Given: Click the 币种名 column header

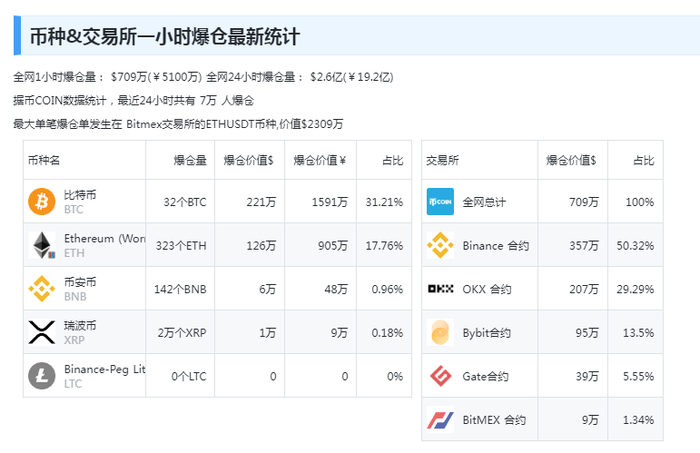Looking at the screenshot, I should coord(45,160).
